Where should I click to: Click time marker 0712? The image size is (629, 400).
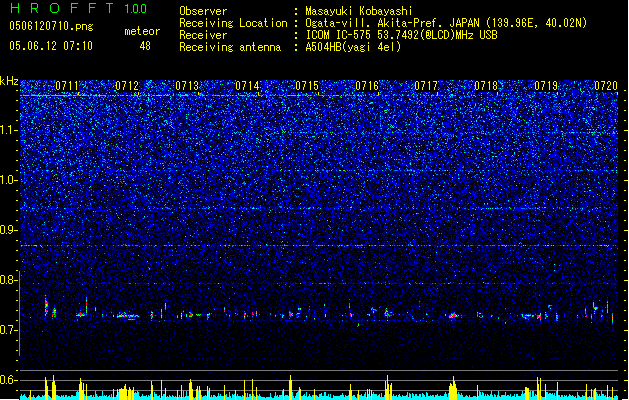pyautogui.click(x=127, y=86)
